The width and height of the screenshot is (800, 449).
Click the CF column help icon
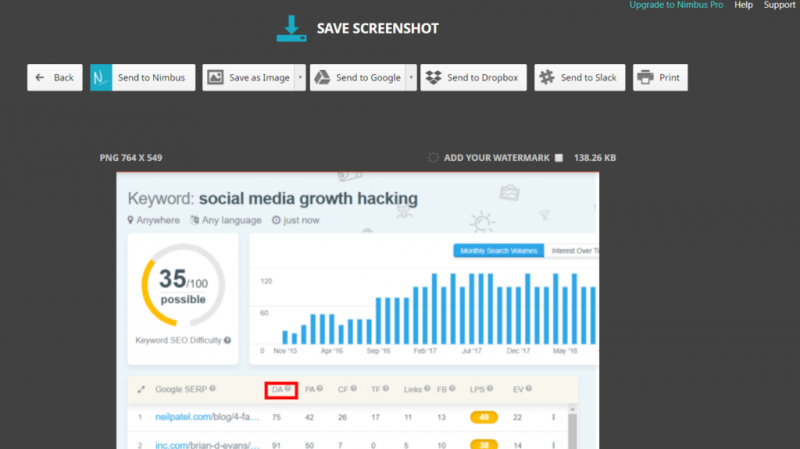(x=354, y=389)
